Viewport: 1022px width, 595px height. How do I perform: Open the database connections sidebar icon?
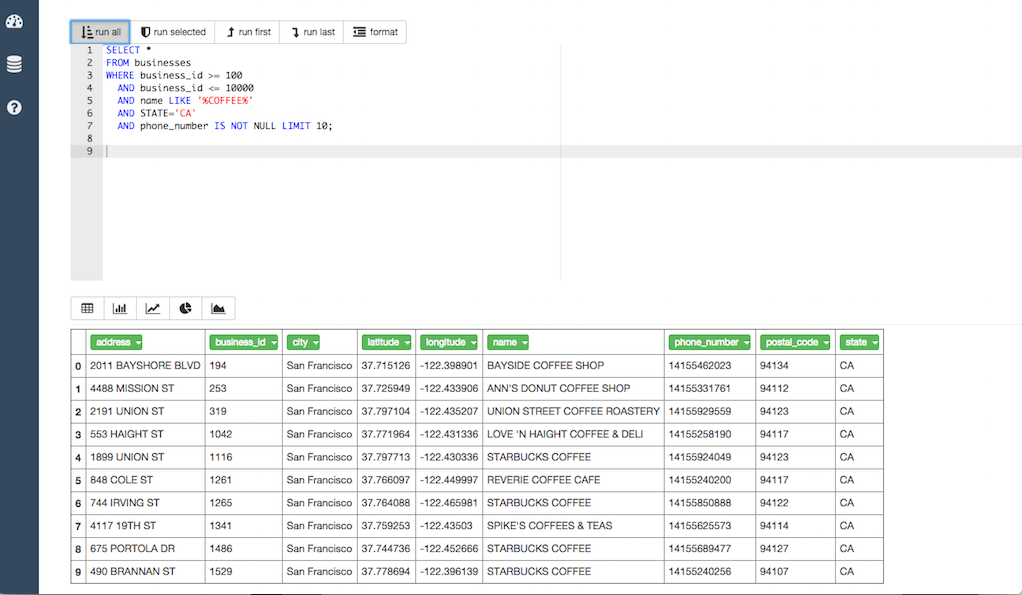pos(14,63)
